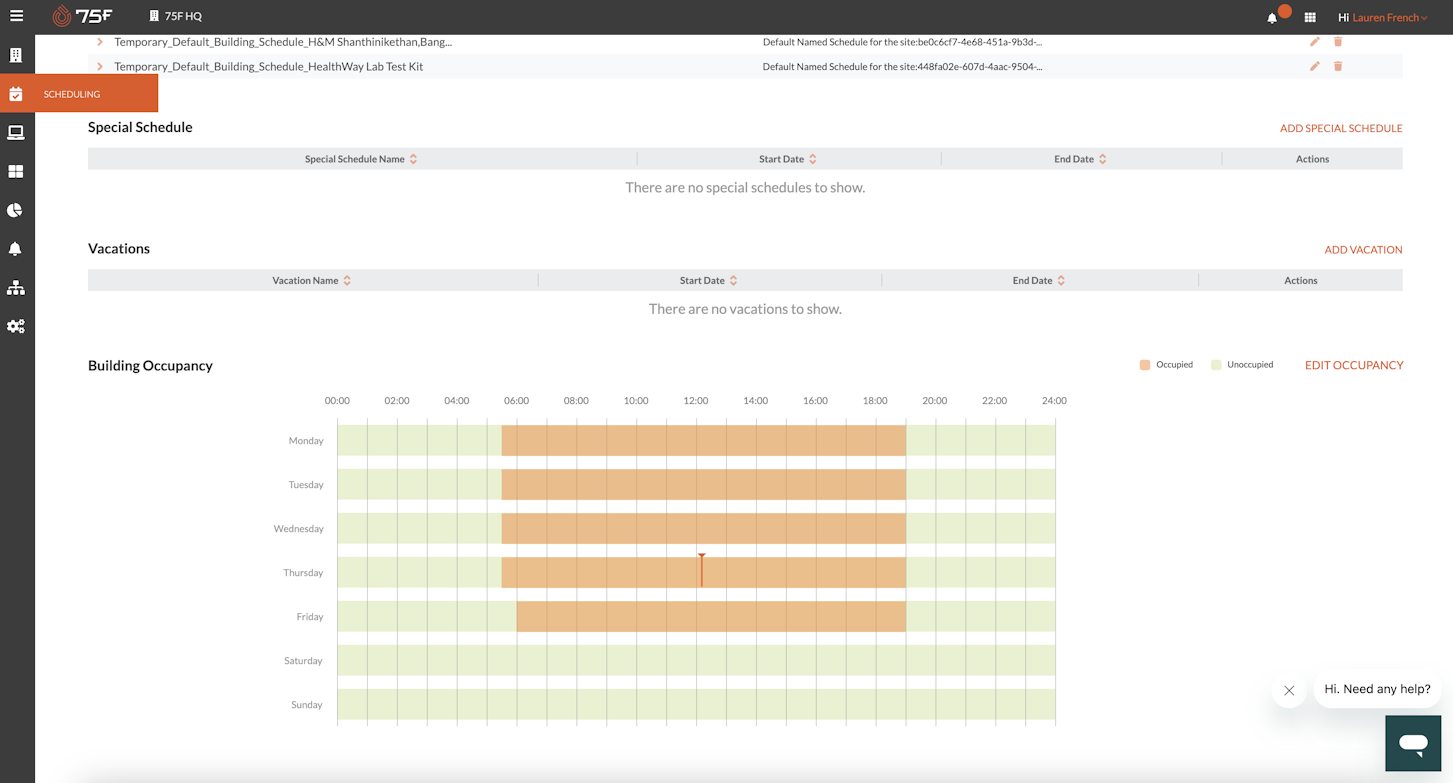Image resolution: width=1453 pixels, height=783 pixels.
Task: Click the Special Schedule Actions column header
Action: click(1312, 159)
